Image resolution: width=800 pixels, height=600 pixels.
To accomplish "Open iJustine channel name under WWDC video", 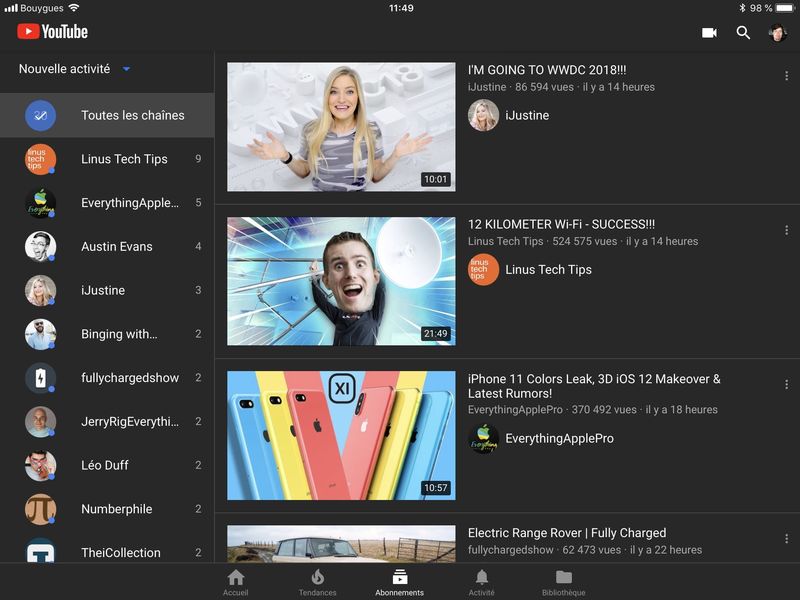I will [527, 115].
